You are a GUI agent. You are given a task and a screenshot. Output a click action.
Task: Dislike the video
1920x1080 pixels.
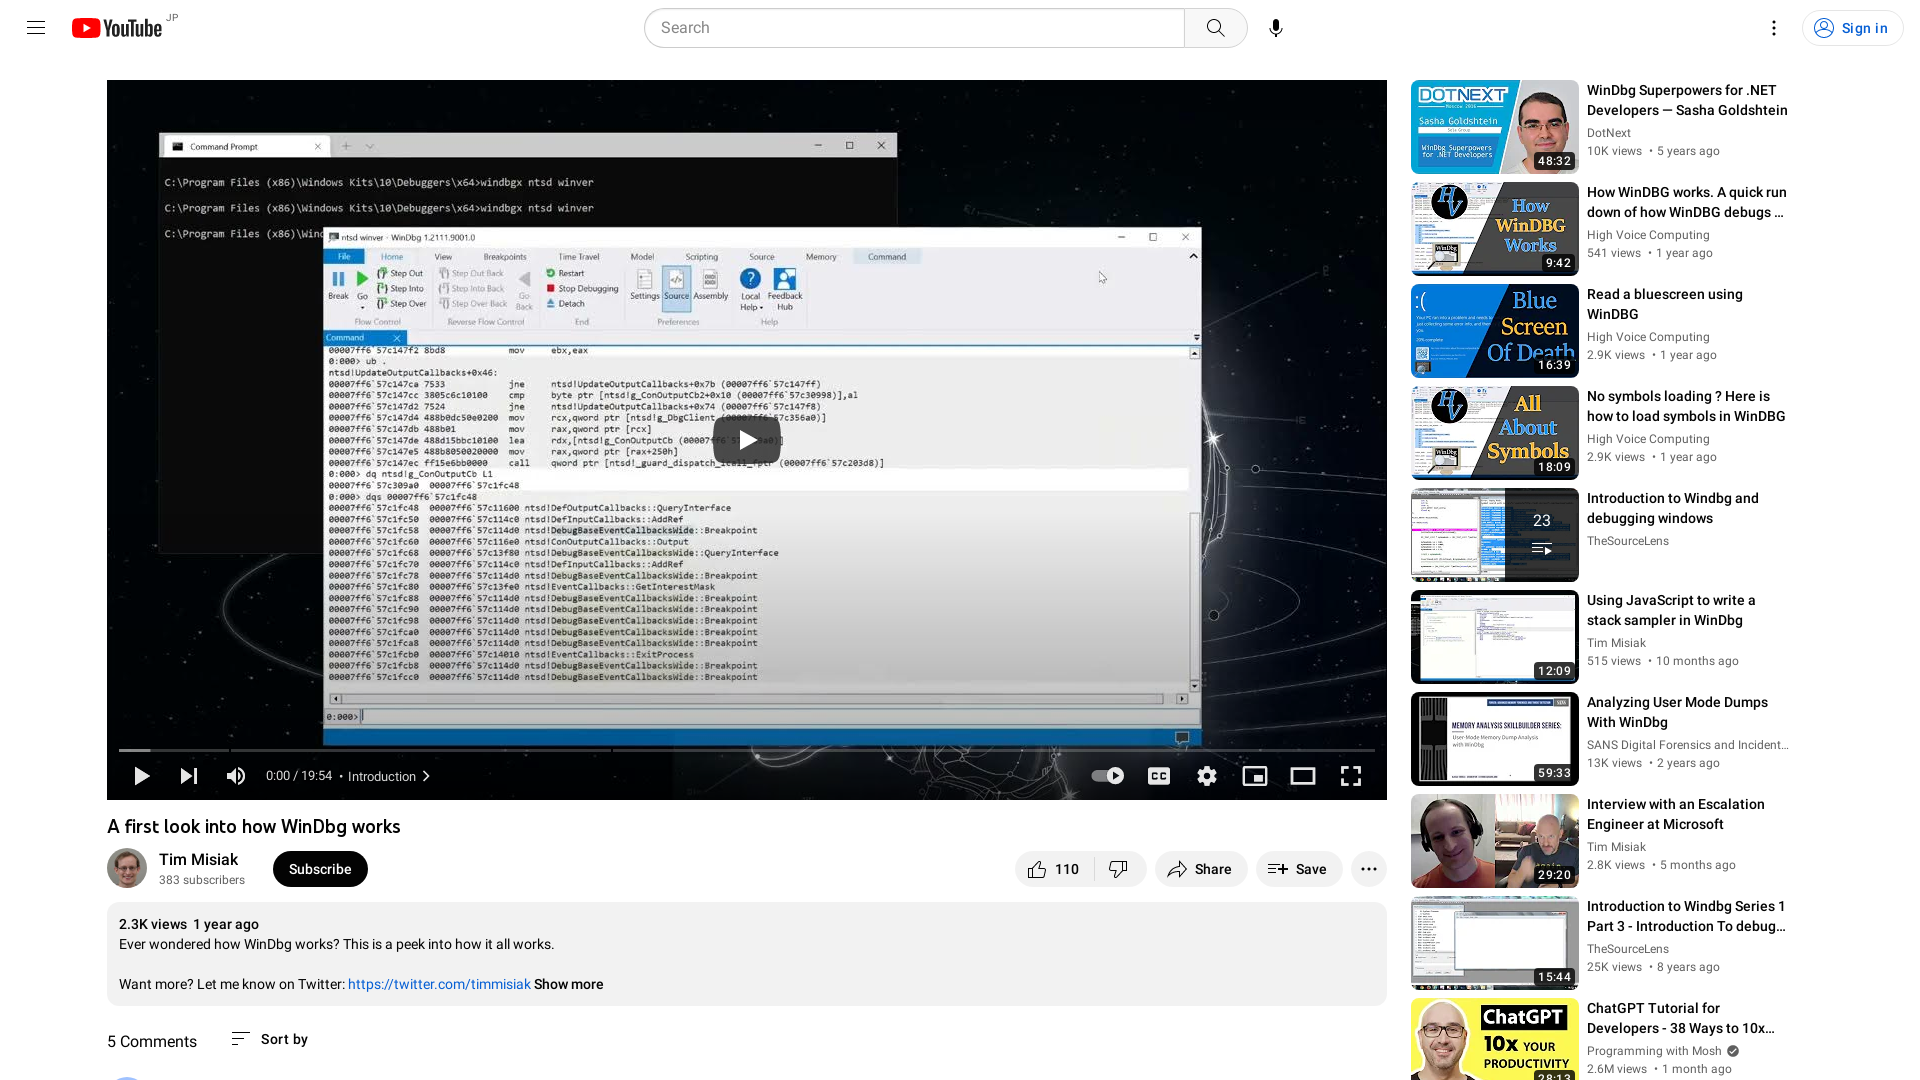[x=1119, y=869]
